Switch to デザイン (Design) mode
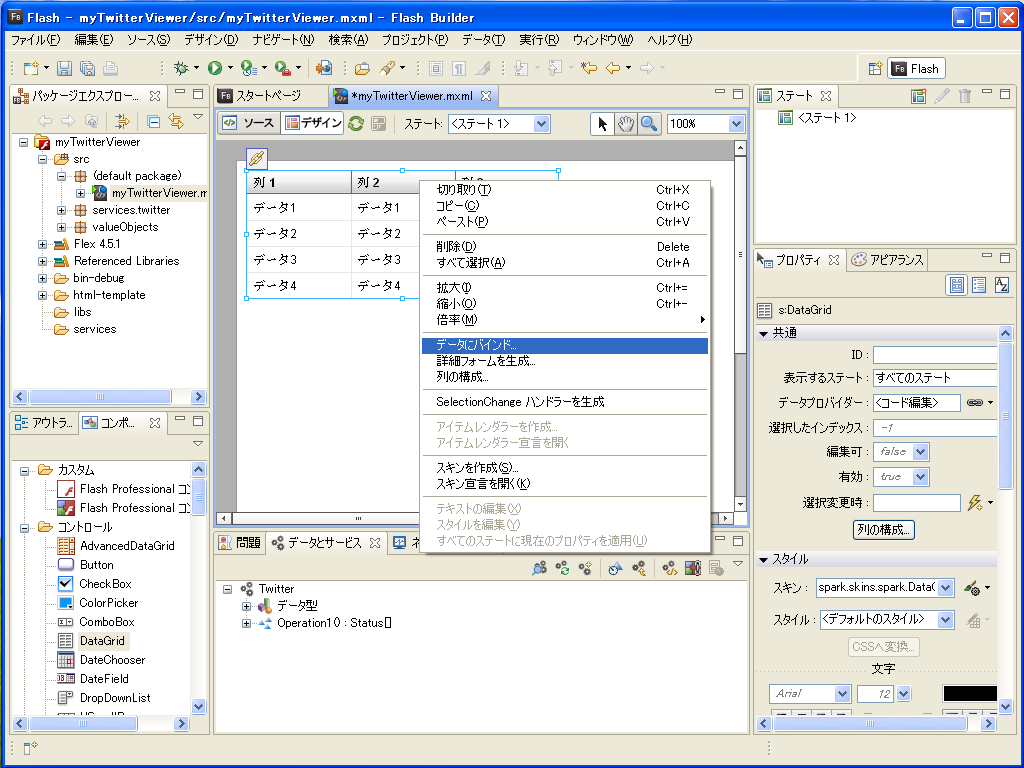 coord(313,123)
